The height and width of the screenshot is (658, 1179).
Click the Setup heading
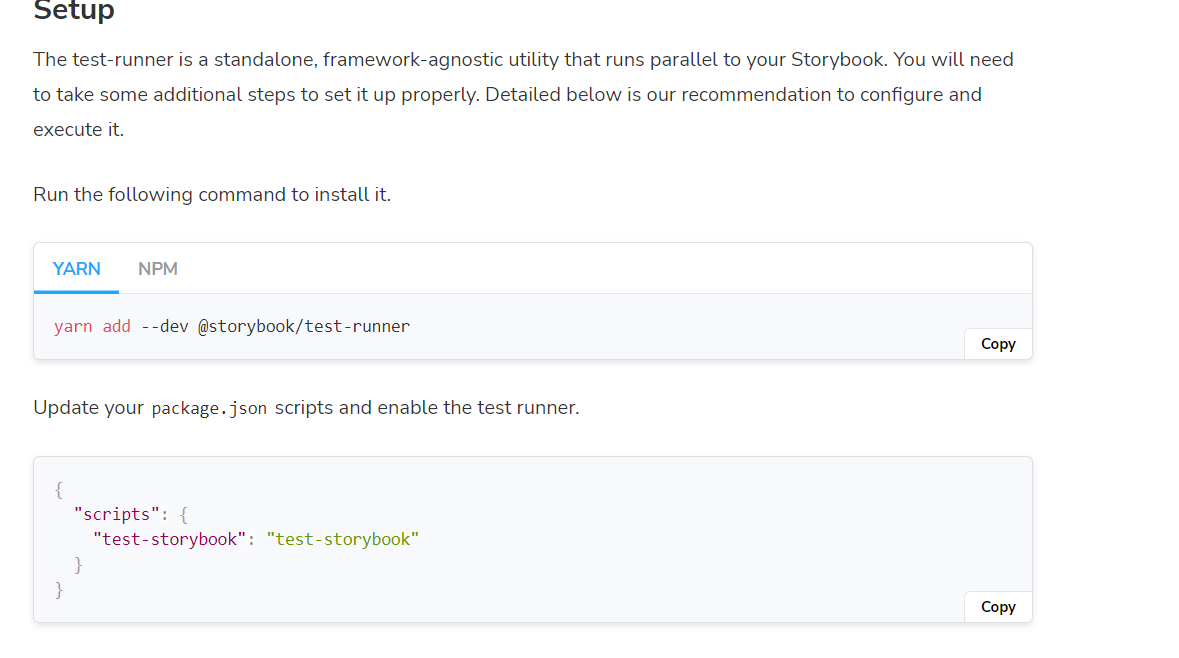pyautogui.click(x=74, y=12)
